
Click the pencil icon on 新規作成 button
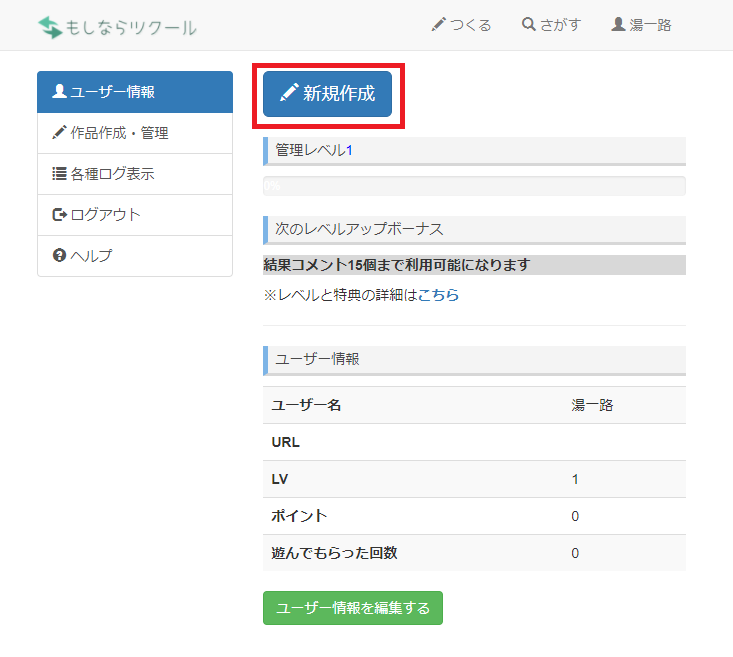coord(289,93)
